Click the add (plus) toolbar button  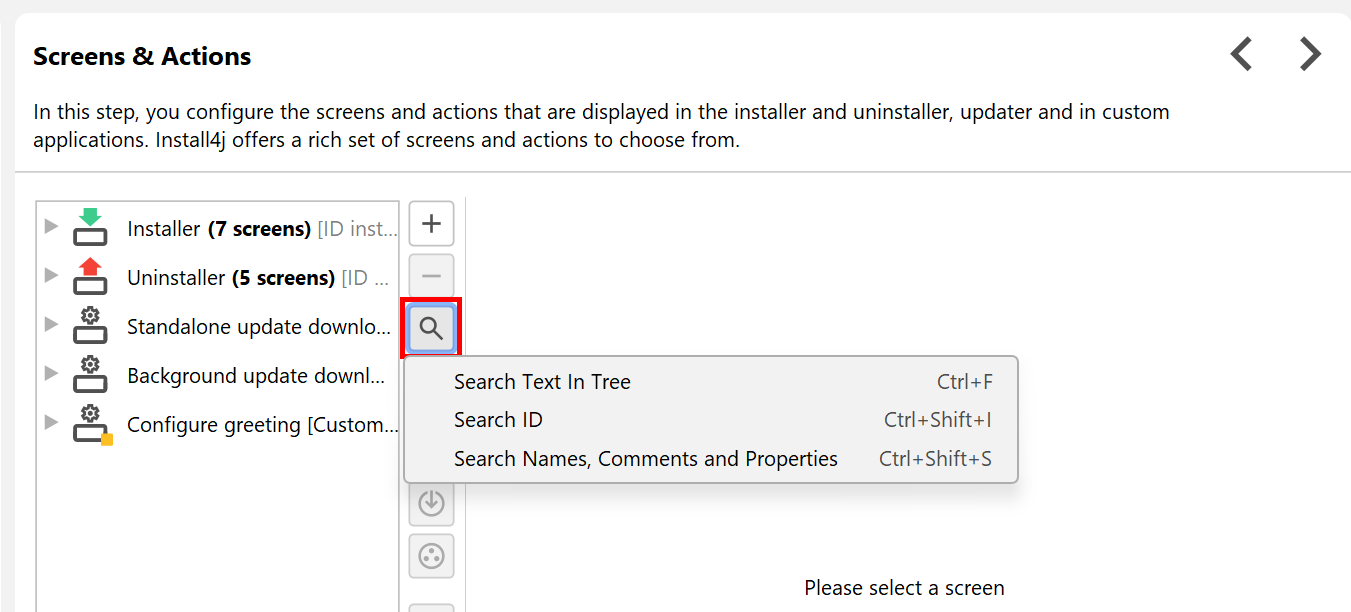coord(431,224)
